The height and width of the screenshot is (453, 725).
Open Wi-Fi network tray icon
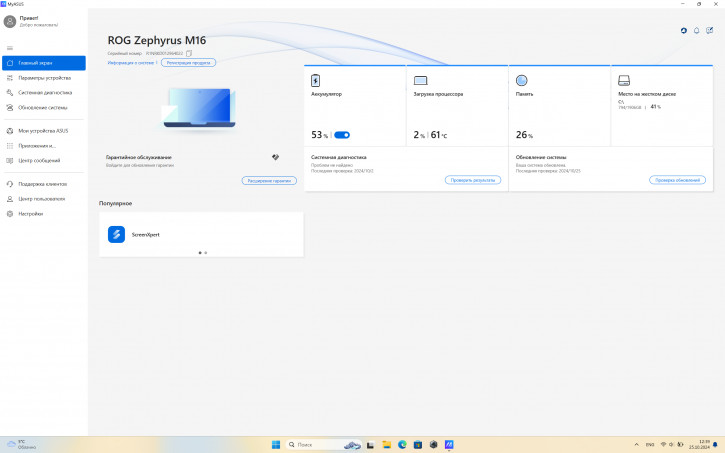coord(664,445)
